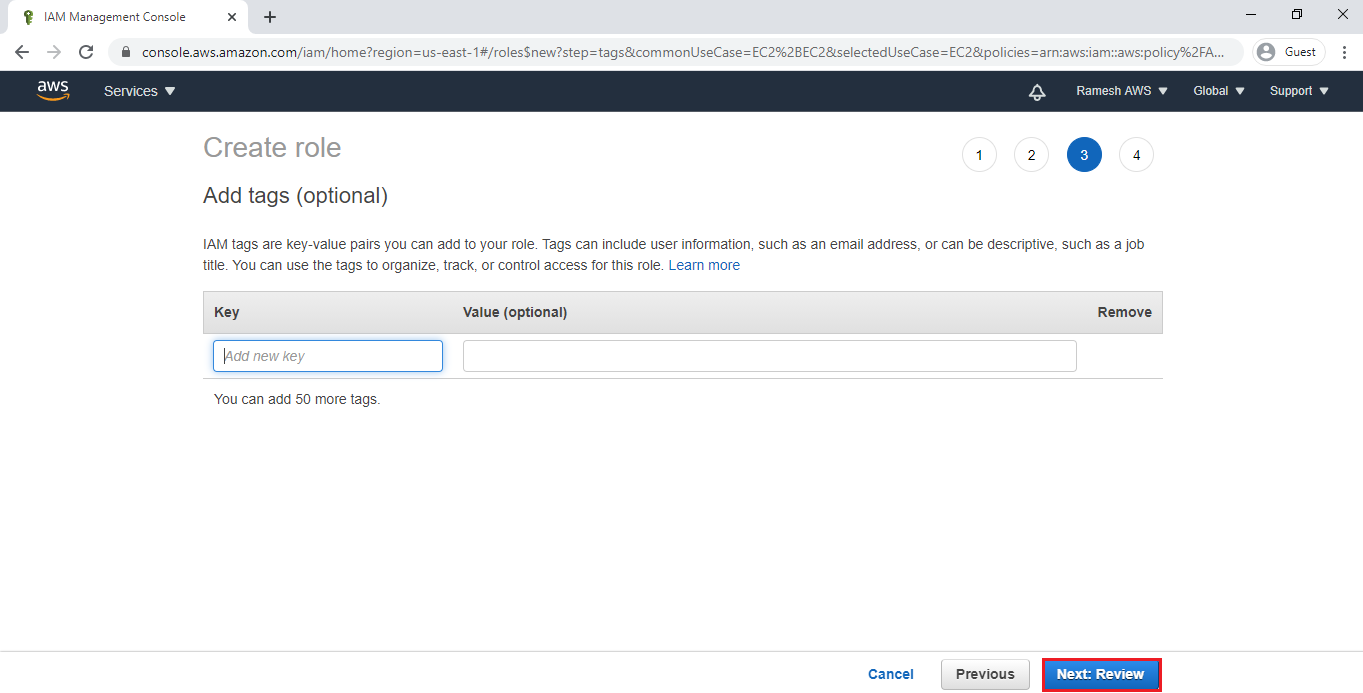
Task: Open Chrome three-dot menu
Action: tap(1343, 52)
